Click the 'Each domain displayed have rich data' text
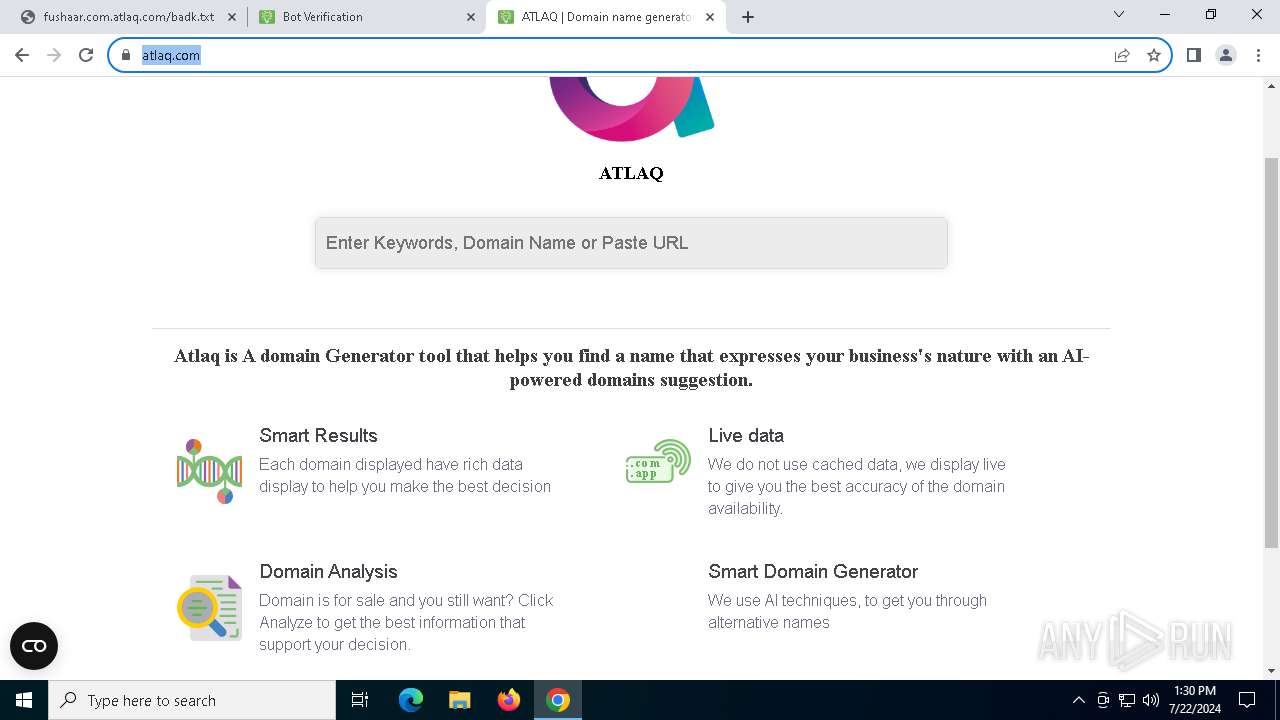1280x720 pixels. (x=405, y=475)
